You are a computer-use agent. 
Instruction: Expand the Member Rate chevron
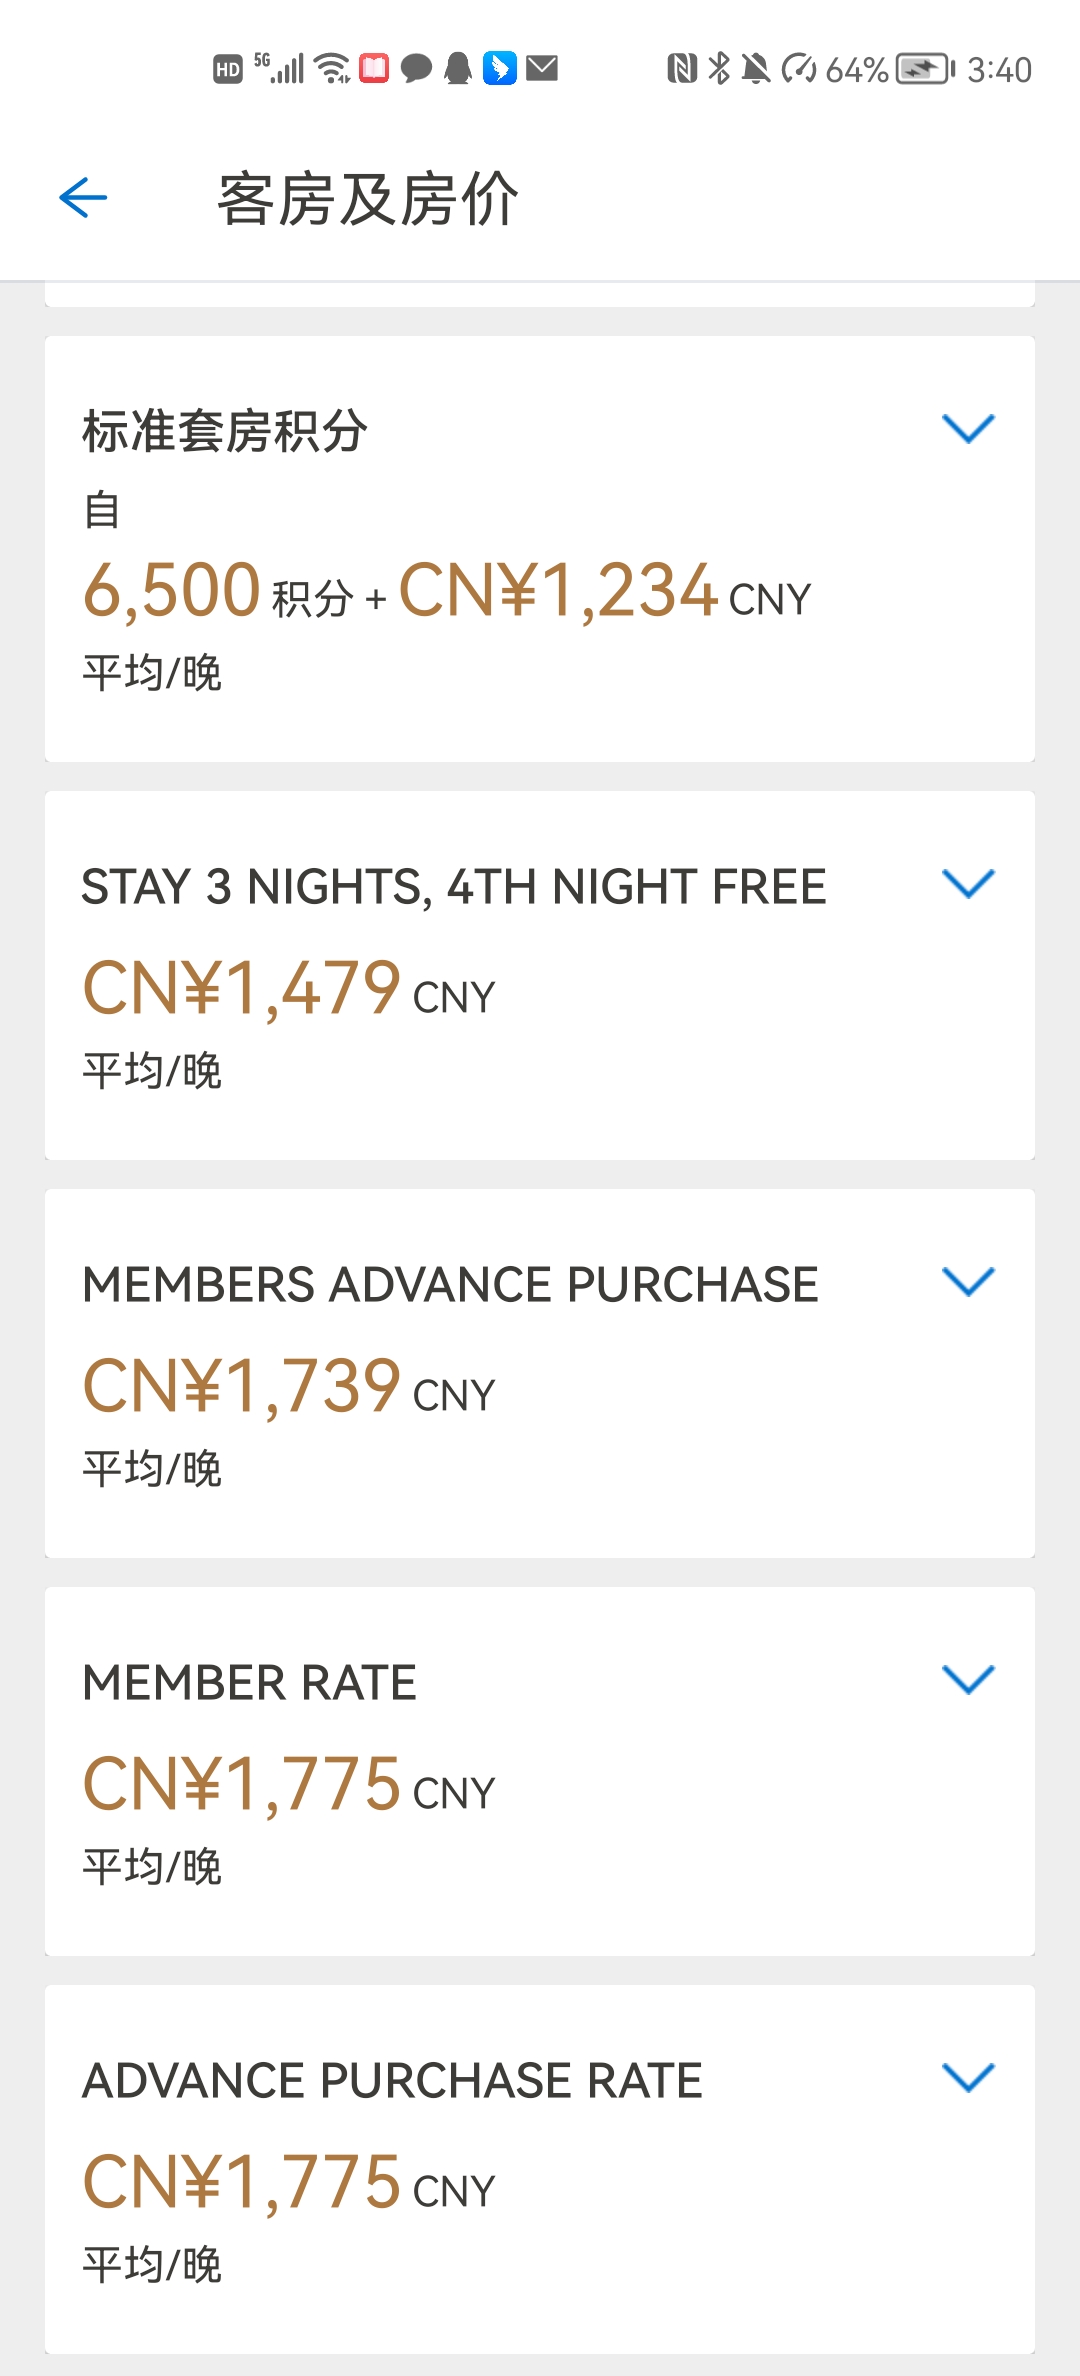(x=968, y=1679)
